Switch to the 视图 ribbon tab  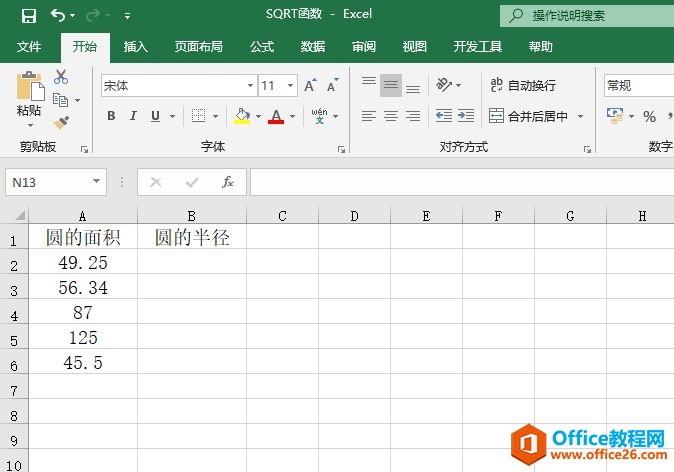point(414,46)
